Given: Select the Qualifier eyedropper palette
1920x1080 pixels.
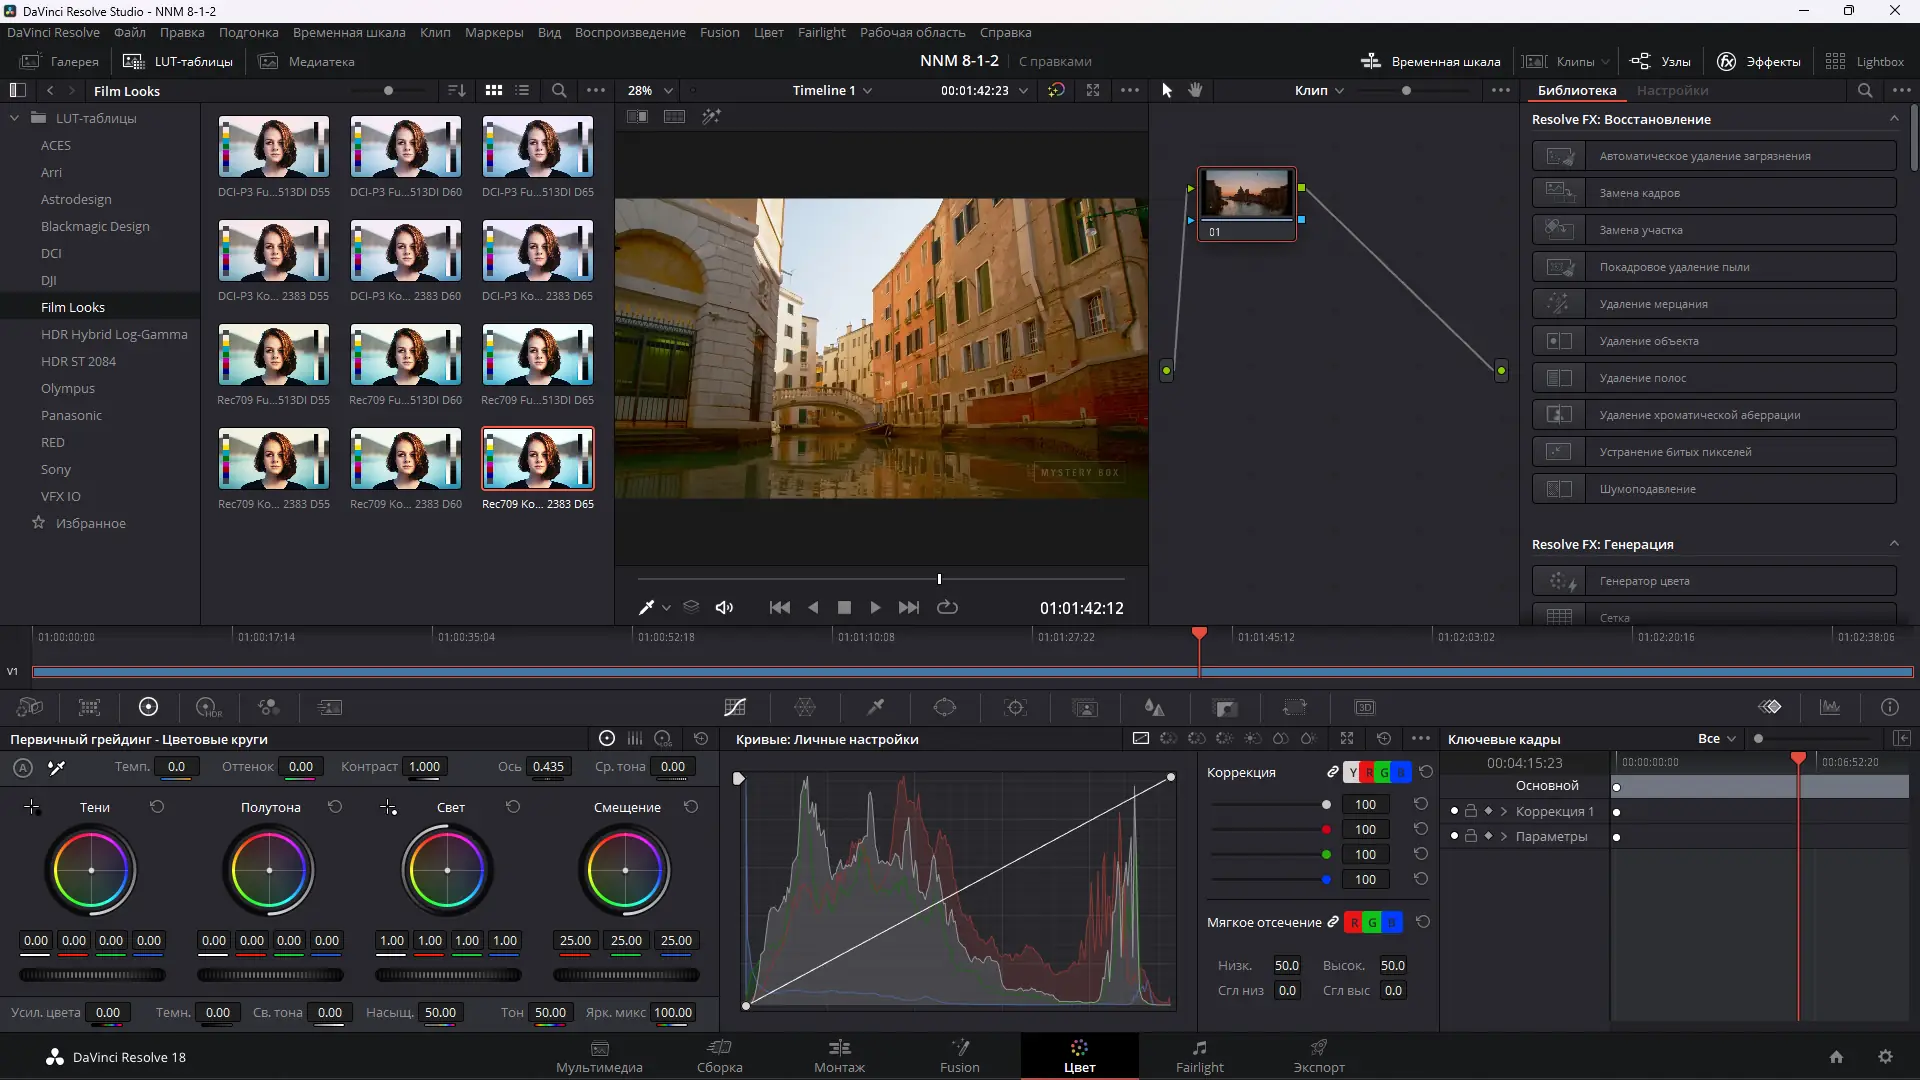Looking at the screenshot, I should tap(875, 708).
